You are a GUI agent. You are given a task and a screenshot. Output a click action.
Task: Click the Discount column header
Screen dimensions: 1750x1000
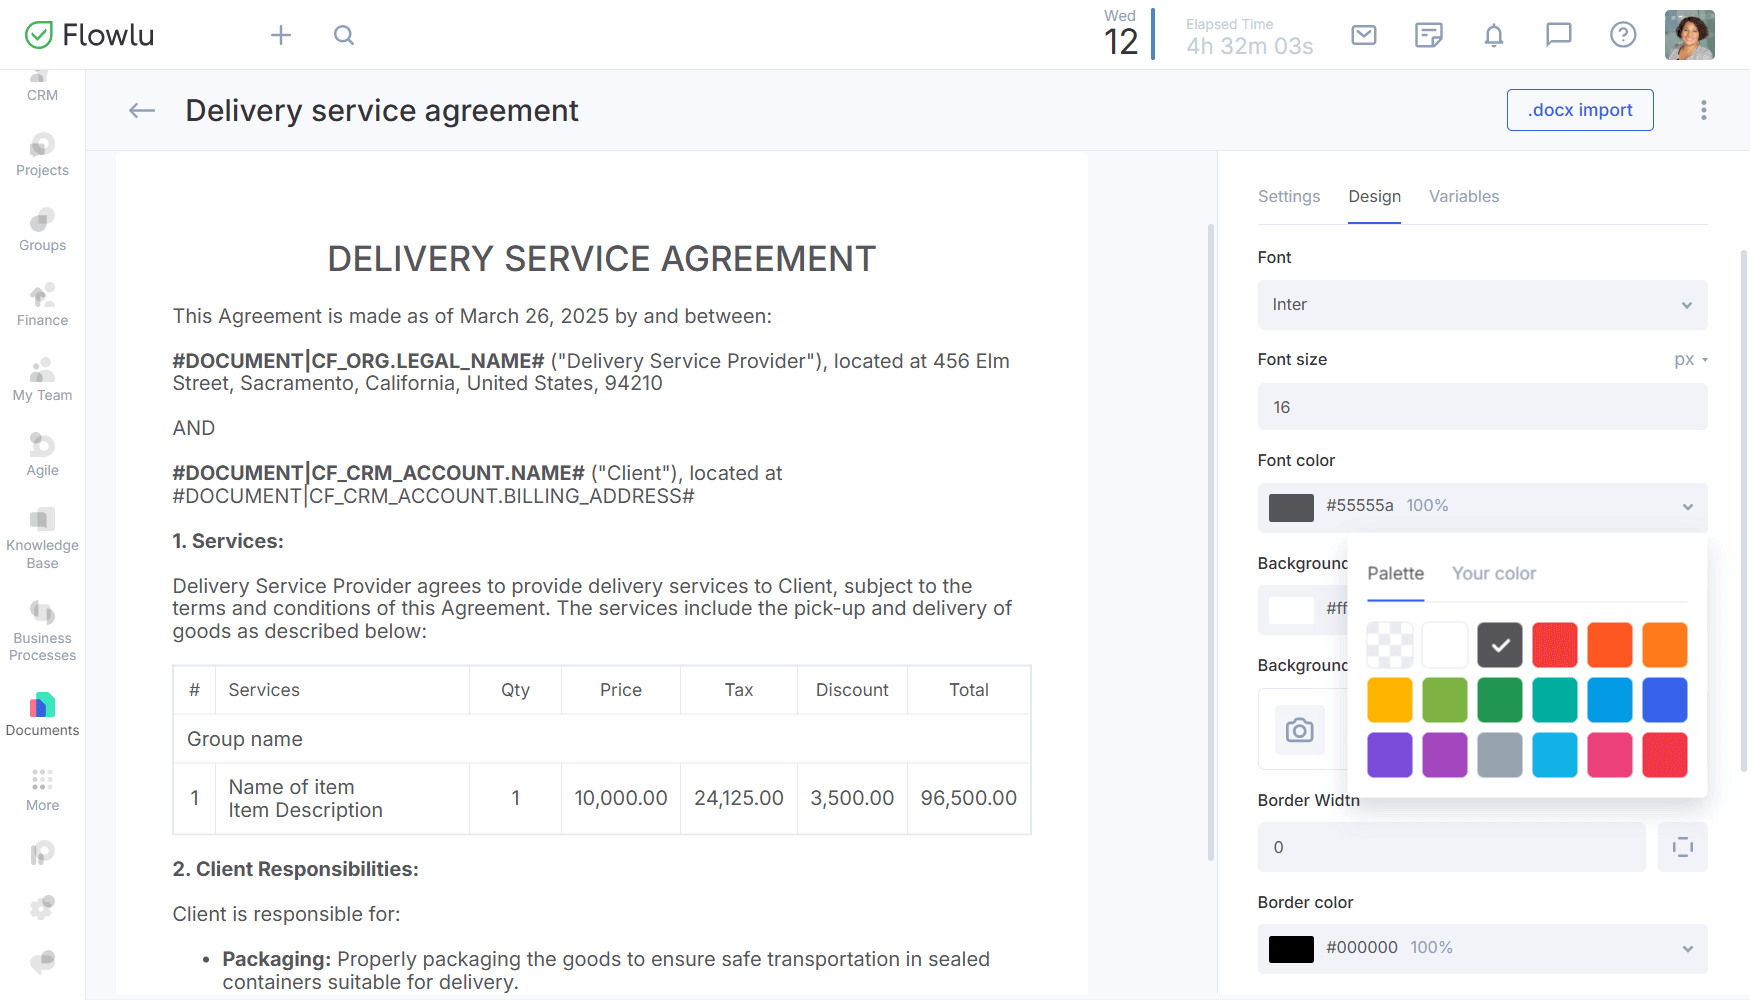[x=852, y=690]
